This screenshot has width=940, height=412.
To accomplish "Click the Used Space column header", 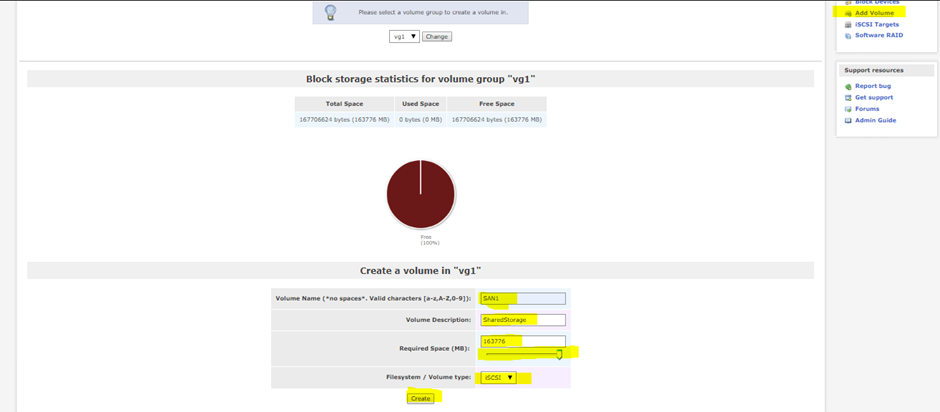I will click(421, 104).
